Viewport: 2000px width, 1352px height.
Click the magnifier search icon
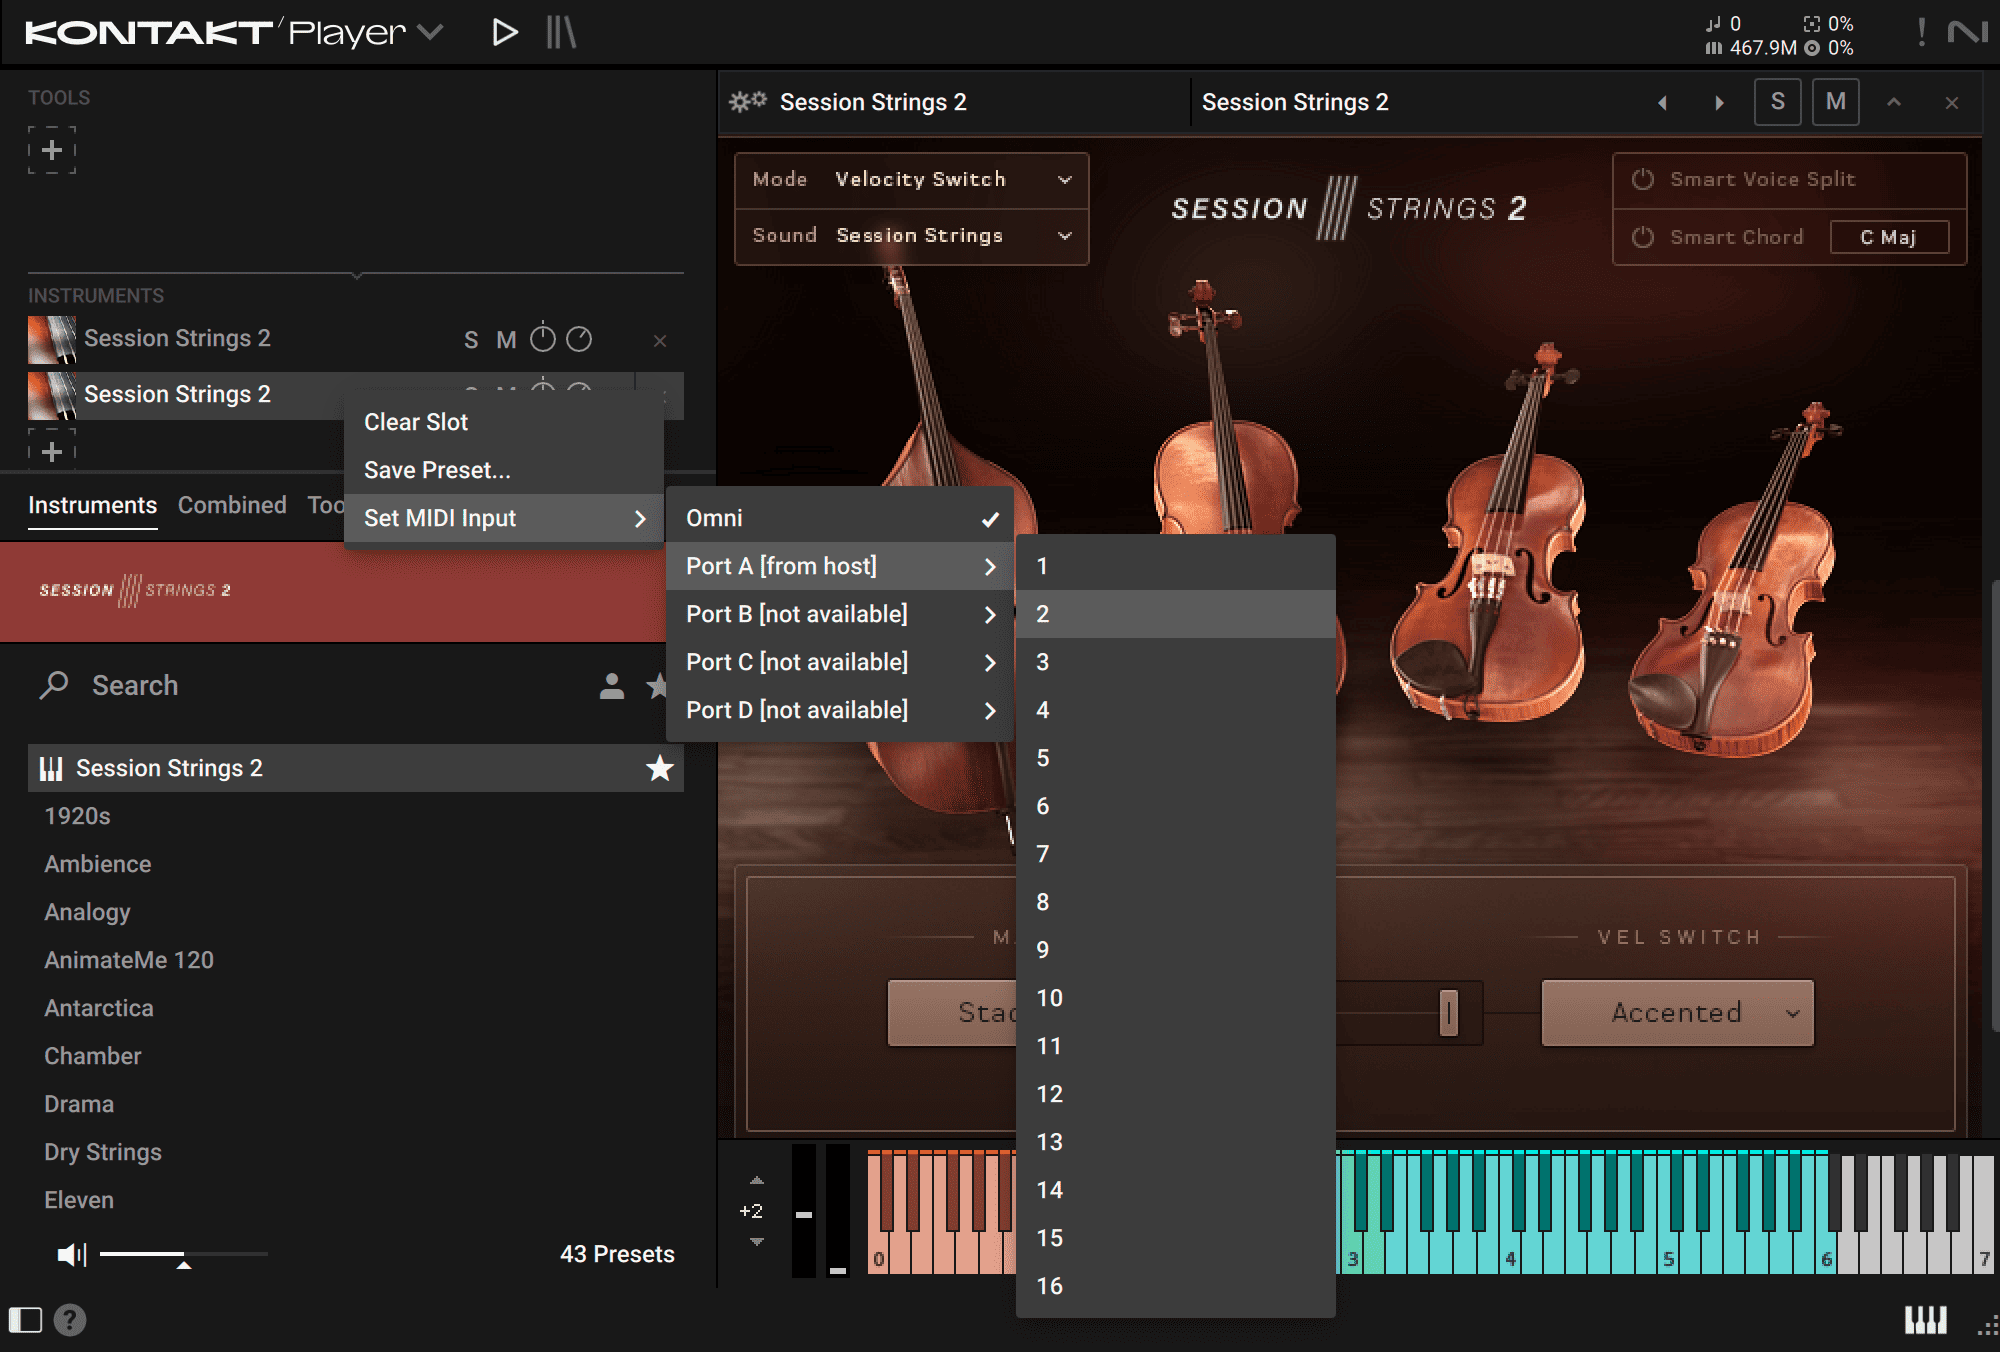[54, 685]
